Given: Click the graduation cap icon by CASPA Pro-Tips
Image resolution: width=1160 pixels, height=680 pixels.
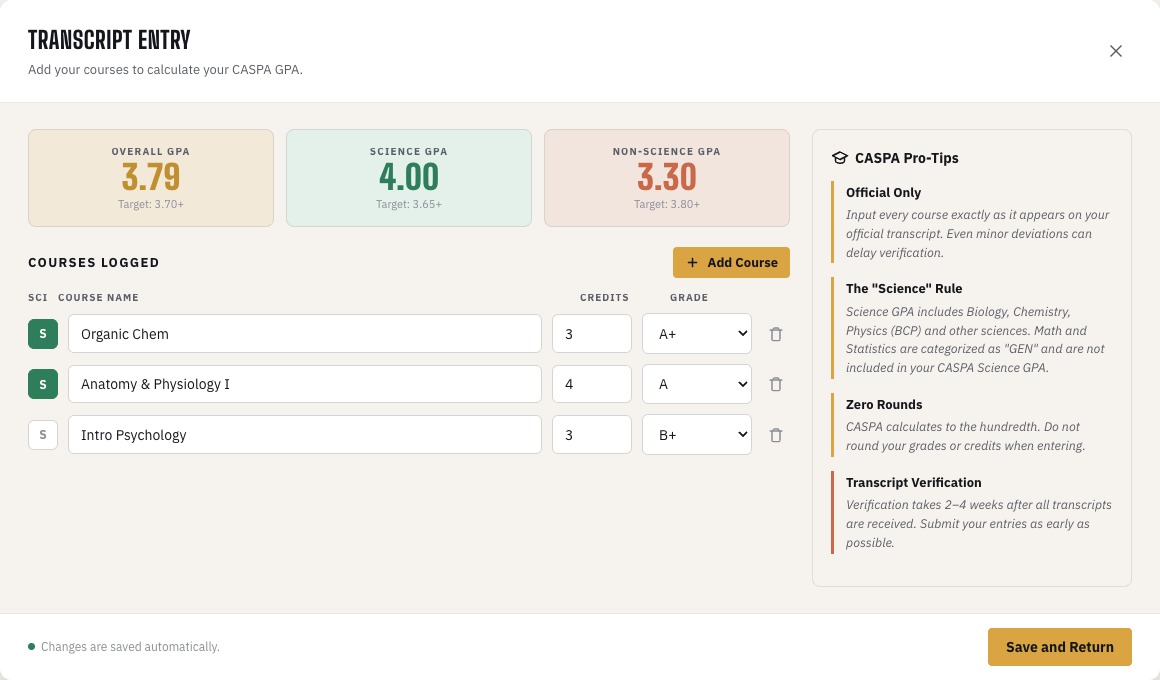Looking at the screenshot, I should tap(840, 158).
